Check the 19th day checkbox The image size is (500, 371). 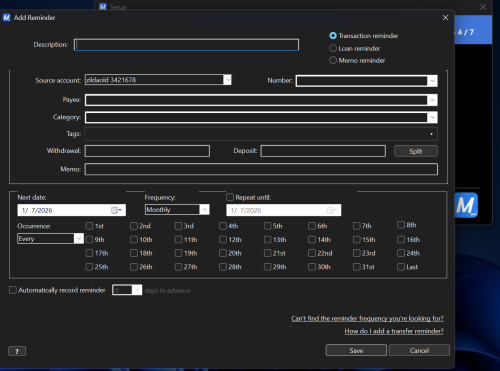tap(178, 253)
